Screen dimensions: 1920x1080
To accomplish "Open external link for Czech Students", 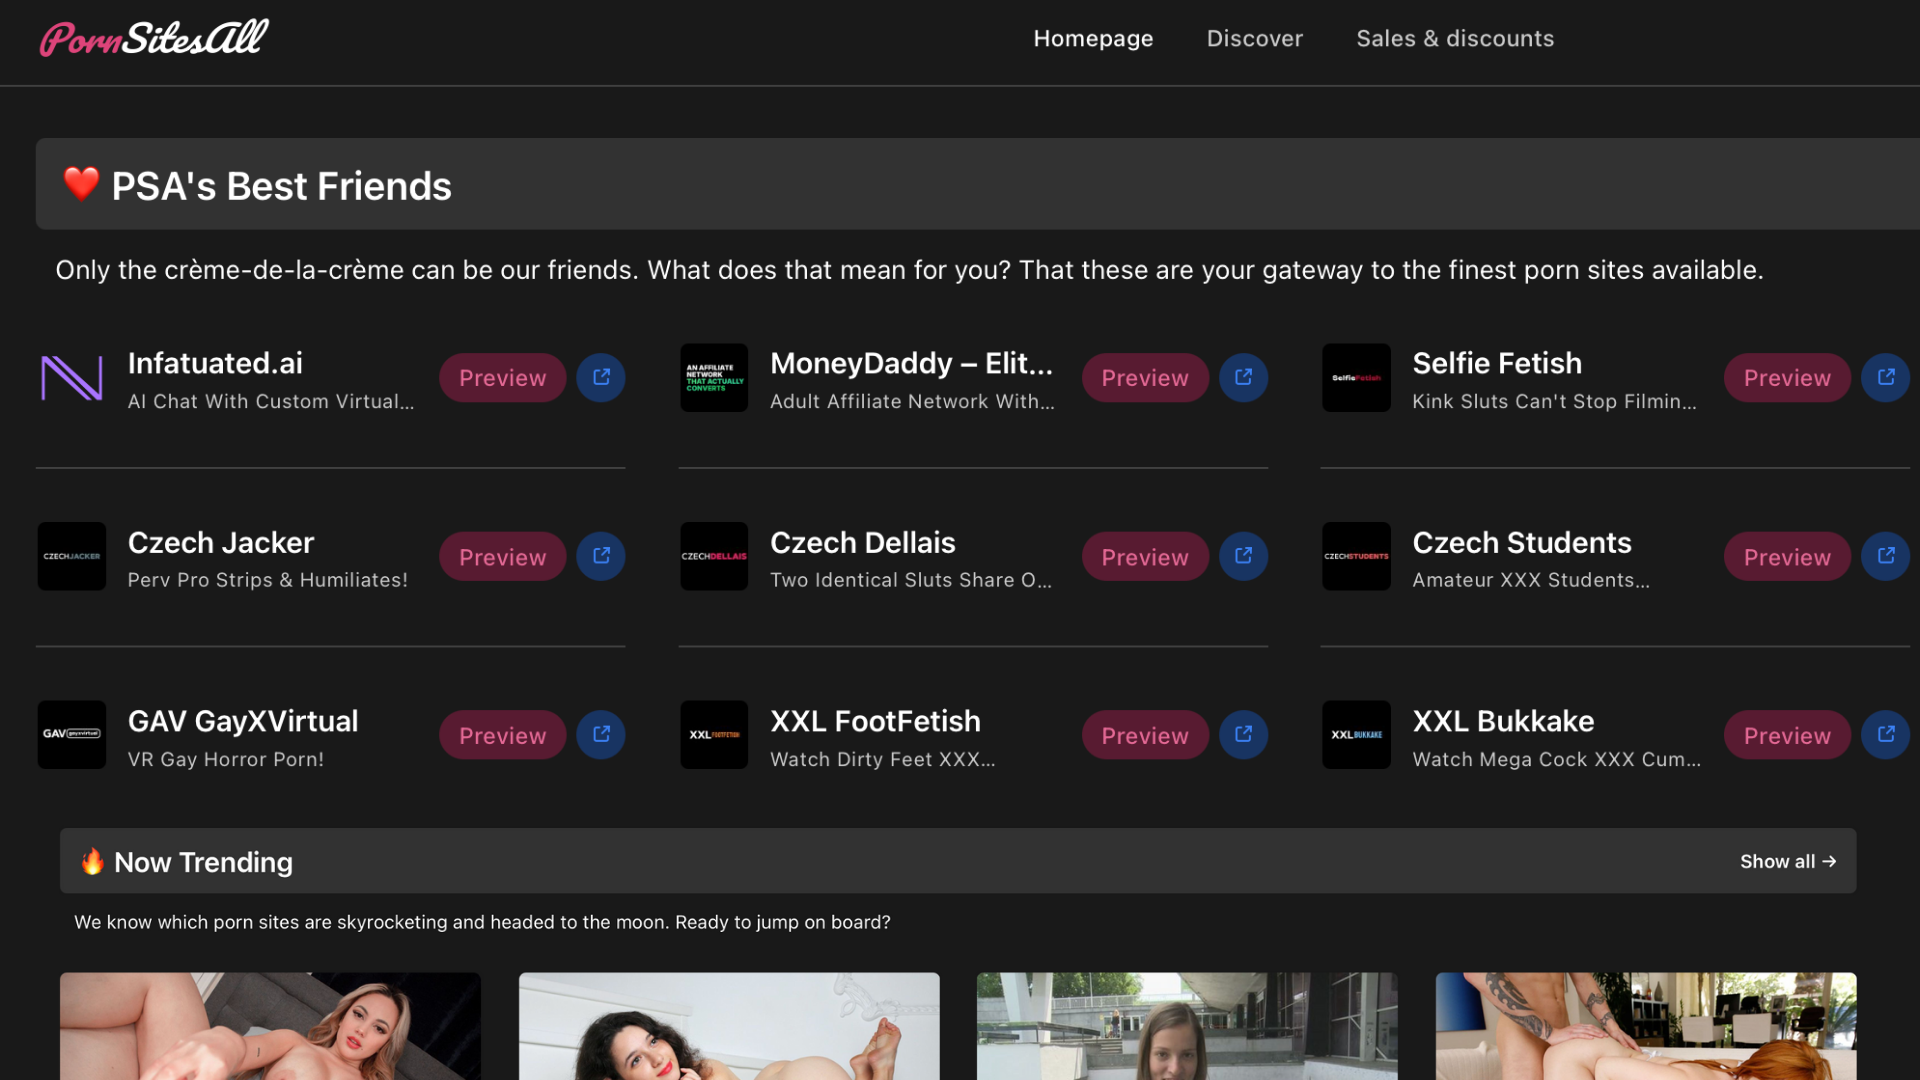I will [1886, 556].
